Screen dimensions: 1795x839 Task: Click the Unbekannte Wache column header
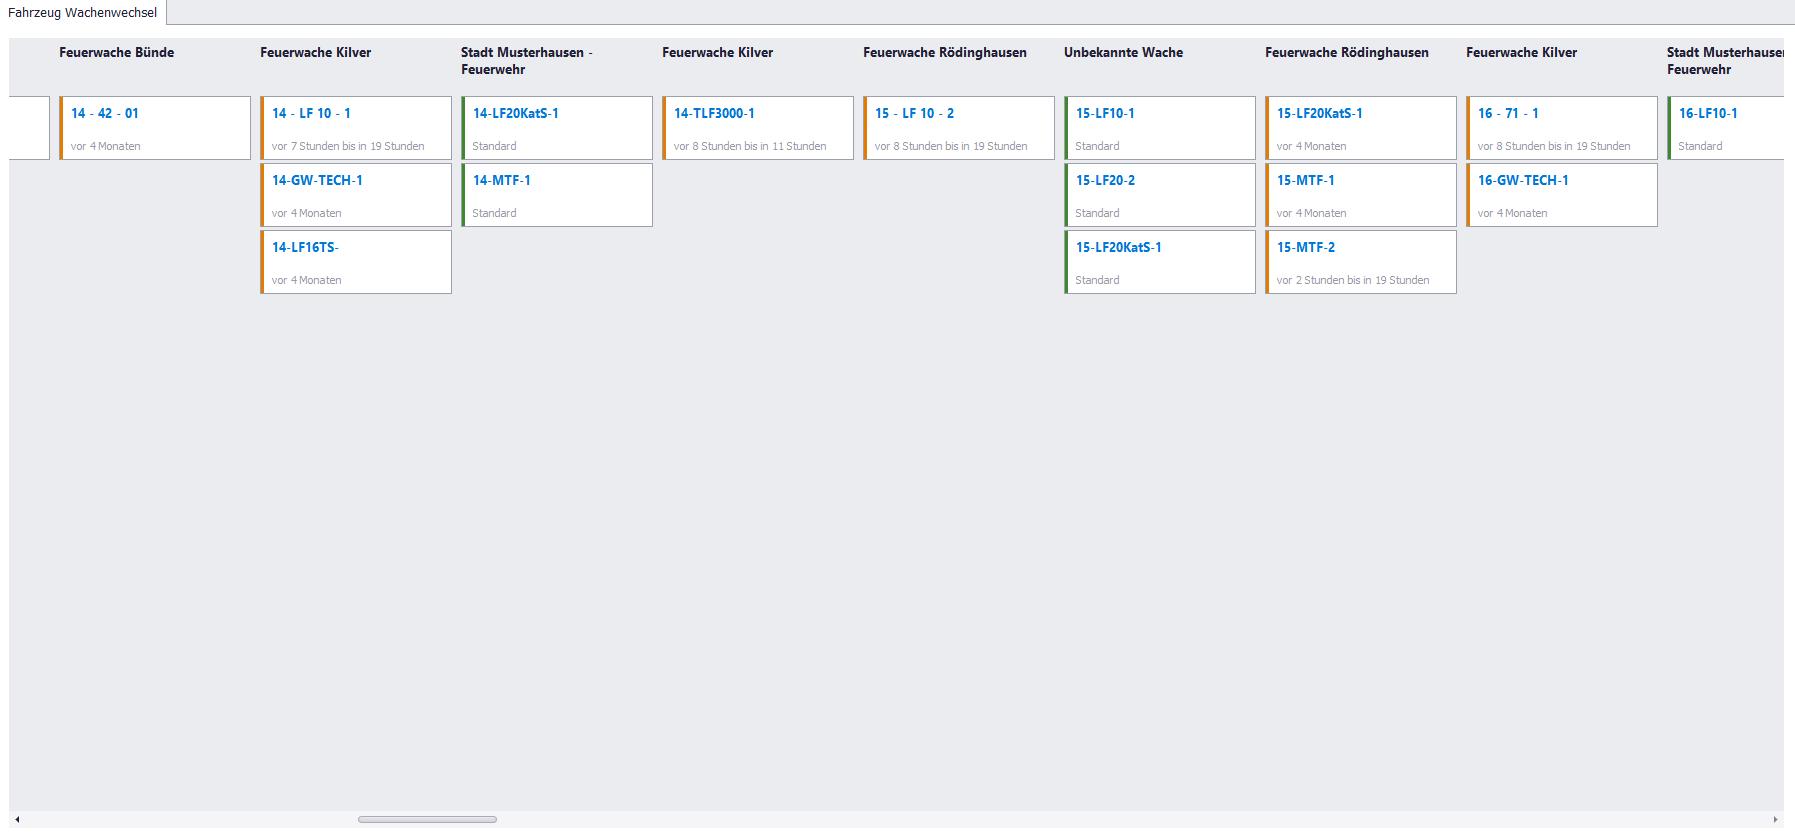click(1123, 53)
